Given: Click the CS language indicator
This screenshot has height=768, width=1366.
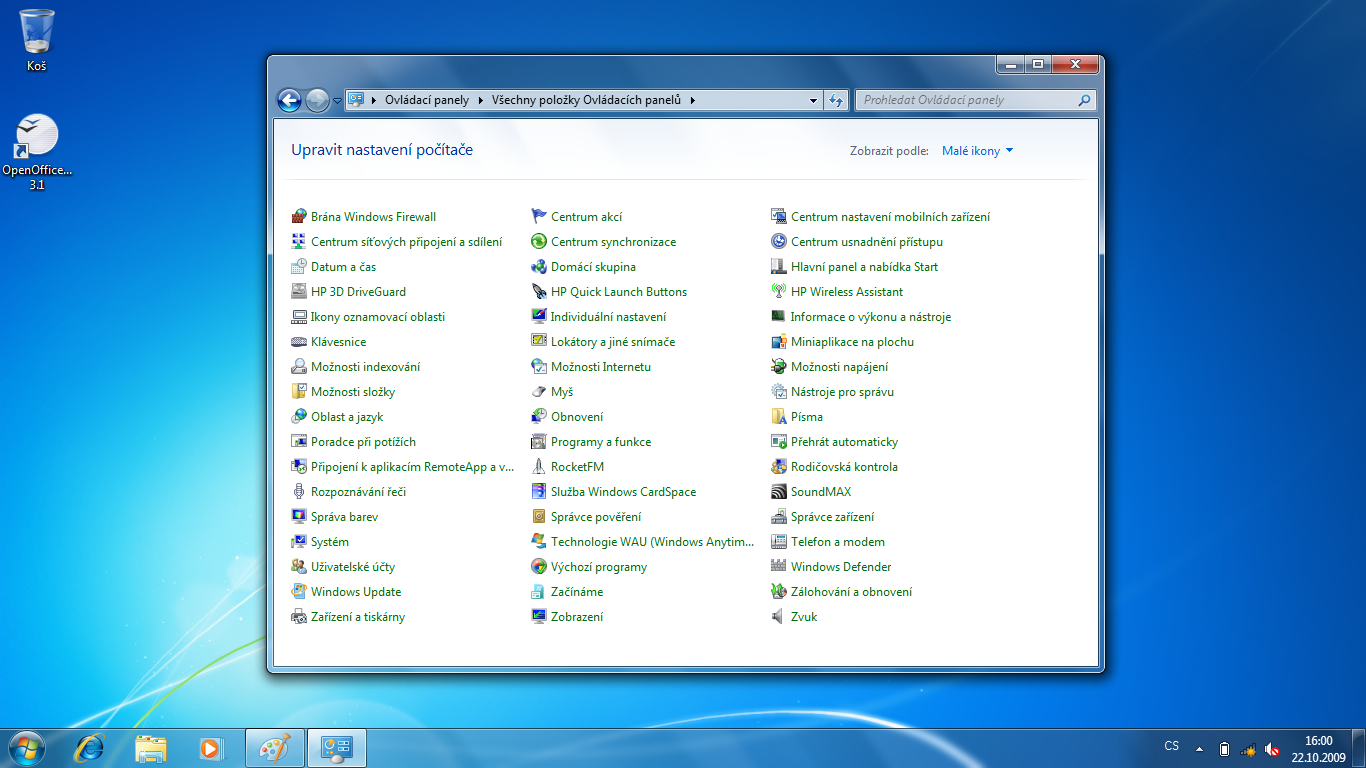Looking at the screenshot, I should click(x=1172, y=746).
